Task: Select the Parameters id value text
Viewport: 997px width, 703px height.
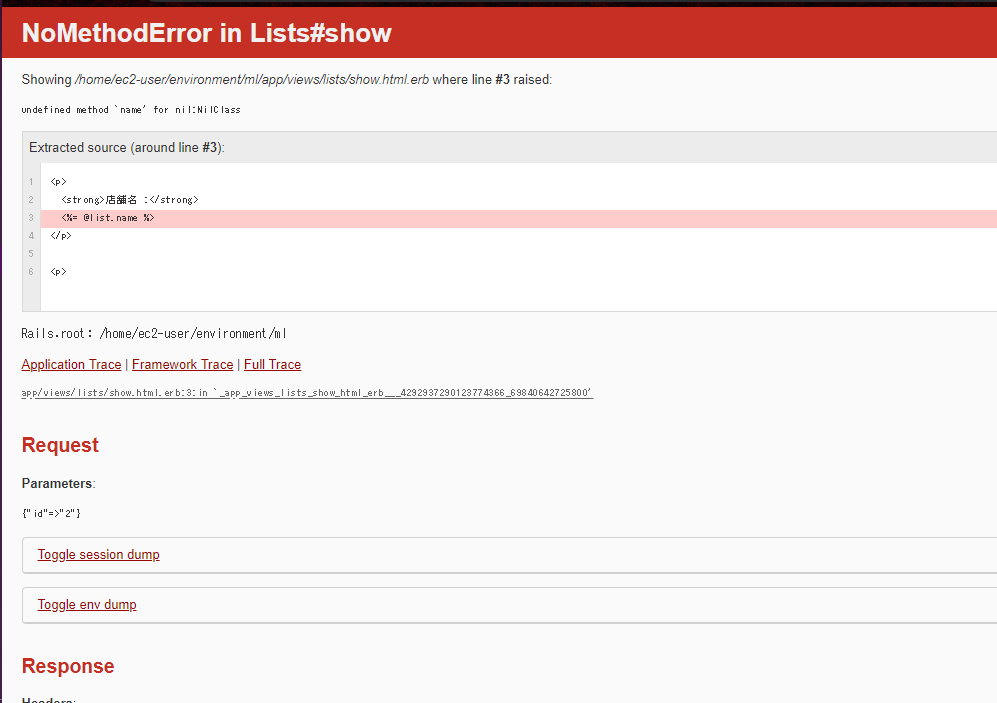Action: 50,513
